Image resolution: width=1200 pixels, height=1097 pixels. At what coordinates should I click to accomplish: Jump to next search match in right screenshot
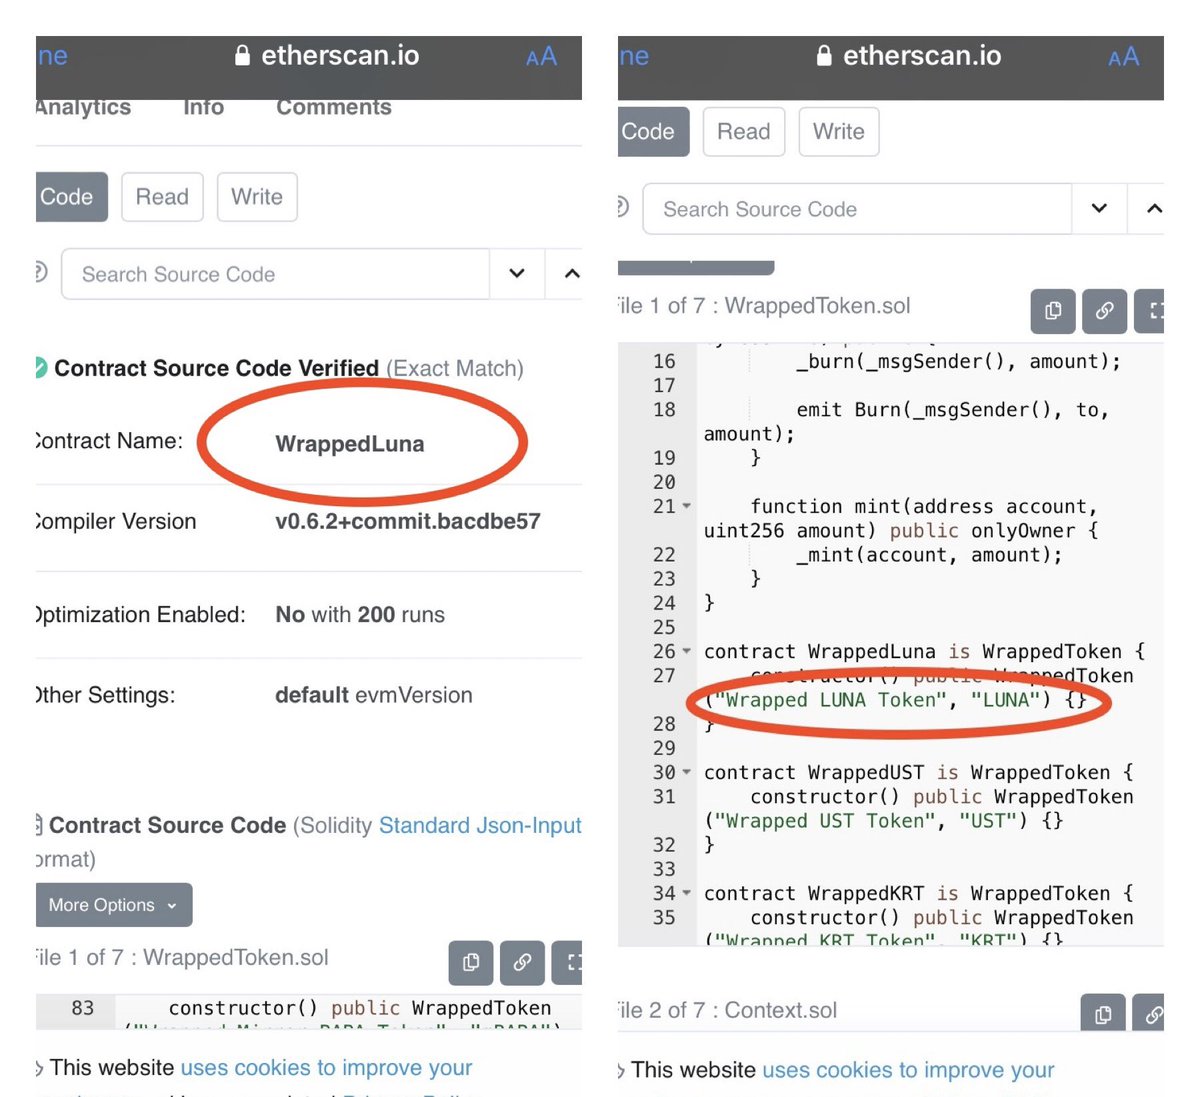point(1099,208)
